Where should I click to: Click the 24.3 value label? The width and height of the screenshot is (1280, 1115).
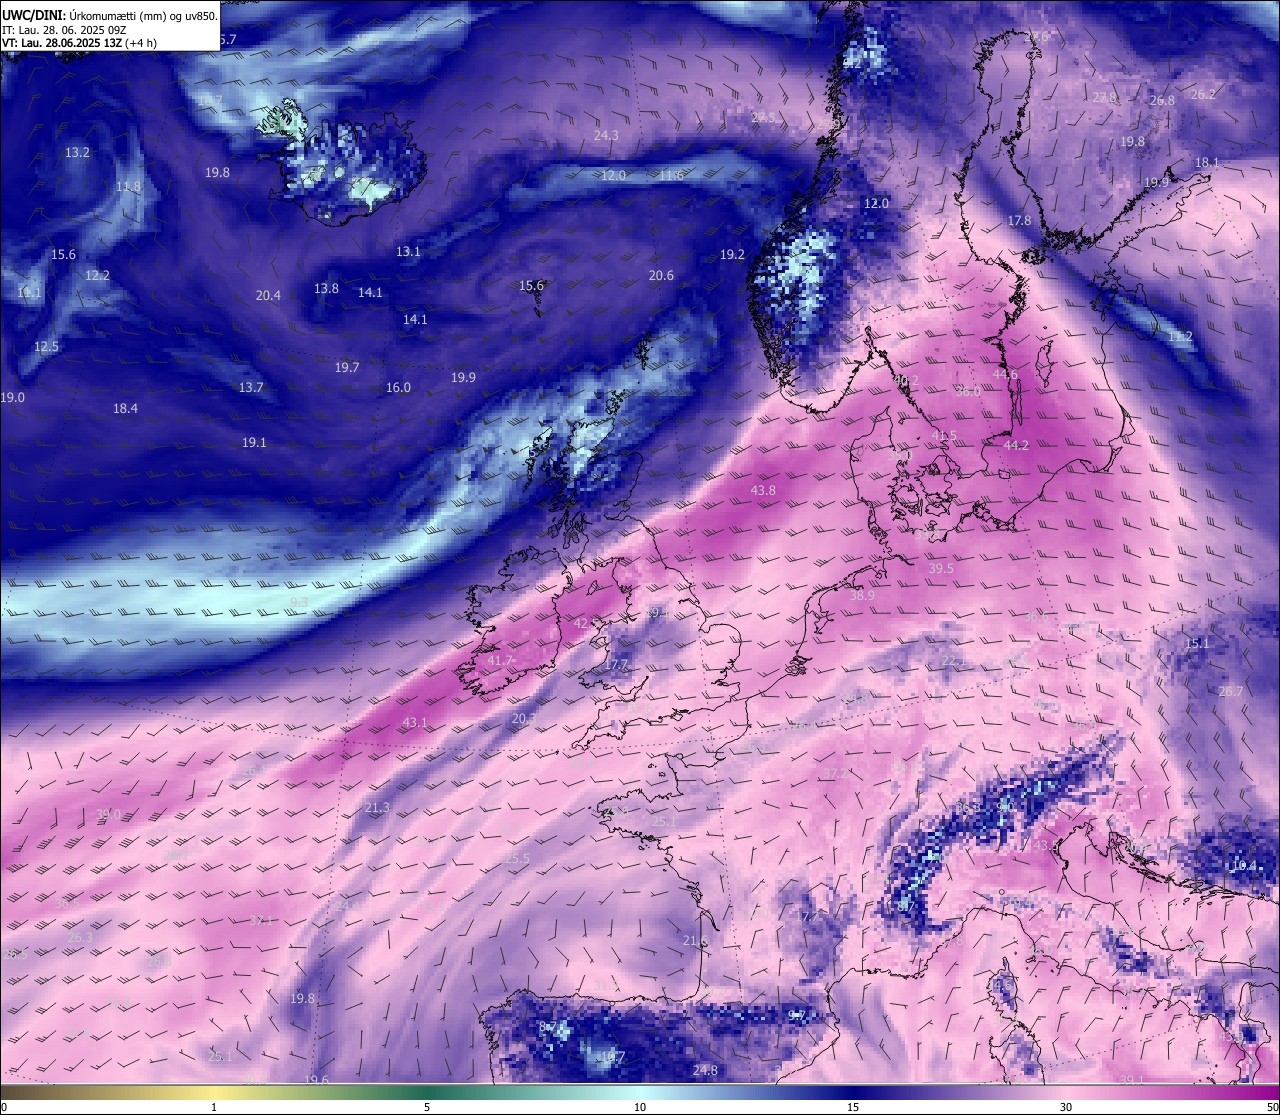pyautogui.click(x=606, y=136)
